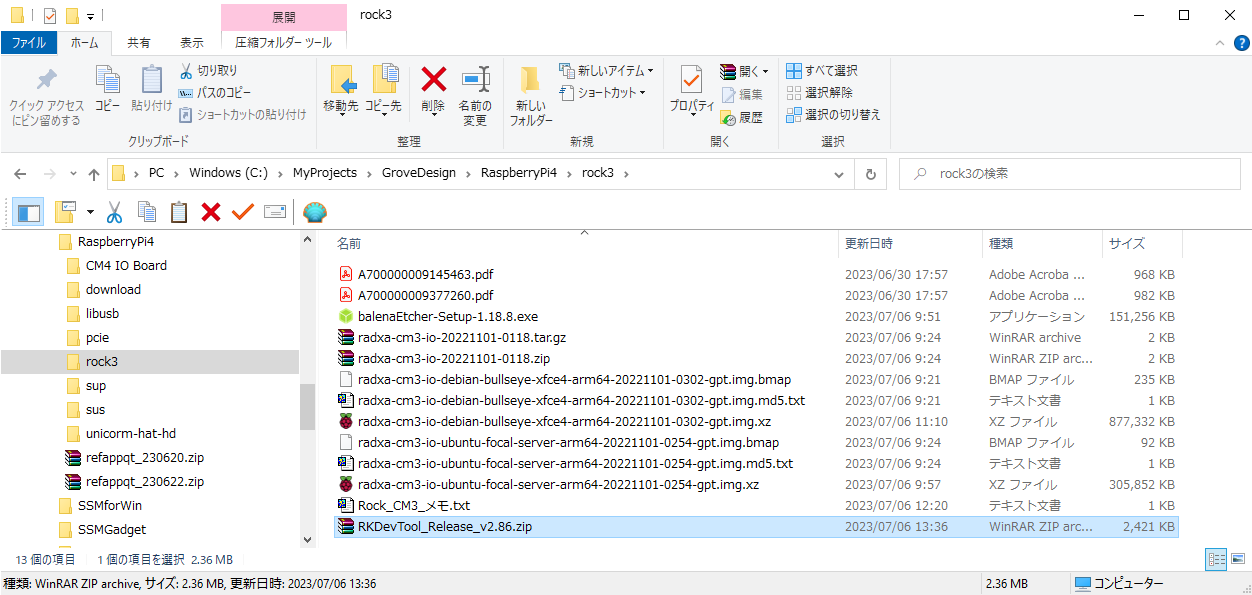Open the 圧縮フォルダー ツール tab

tap(284, 43)
